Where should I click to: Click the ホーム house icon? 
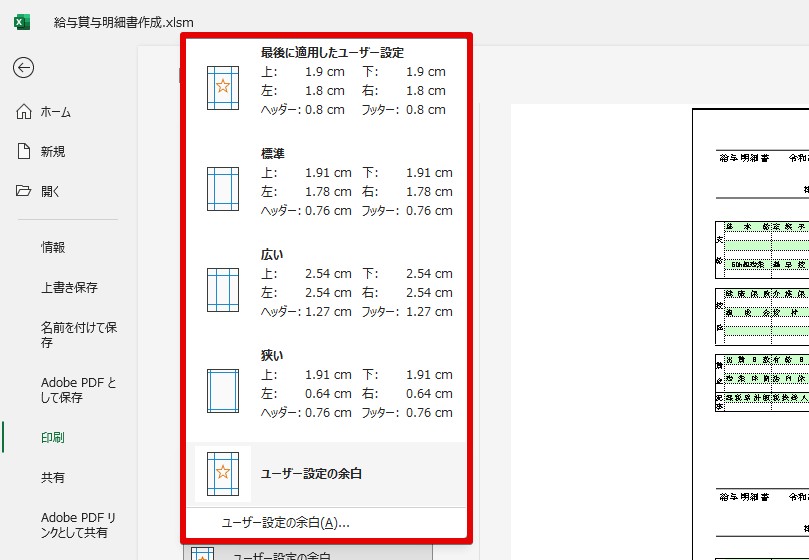click(x=24, y=112)
